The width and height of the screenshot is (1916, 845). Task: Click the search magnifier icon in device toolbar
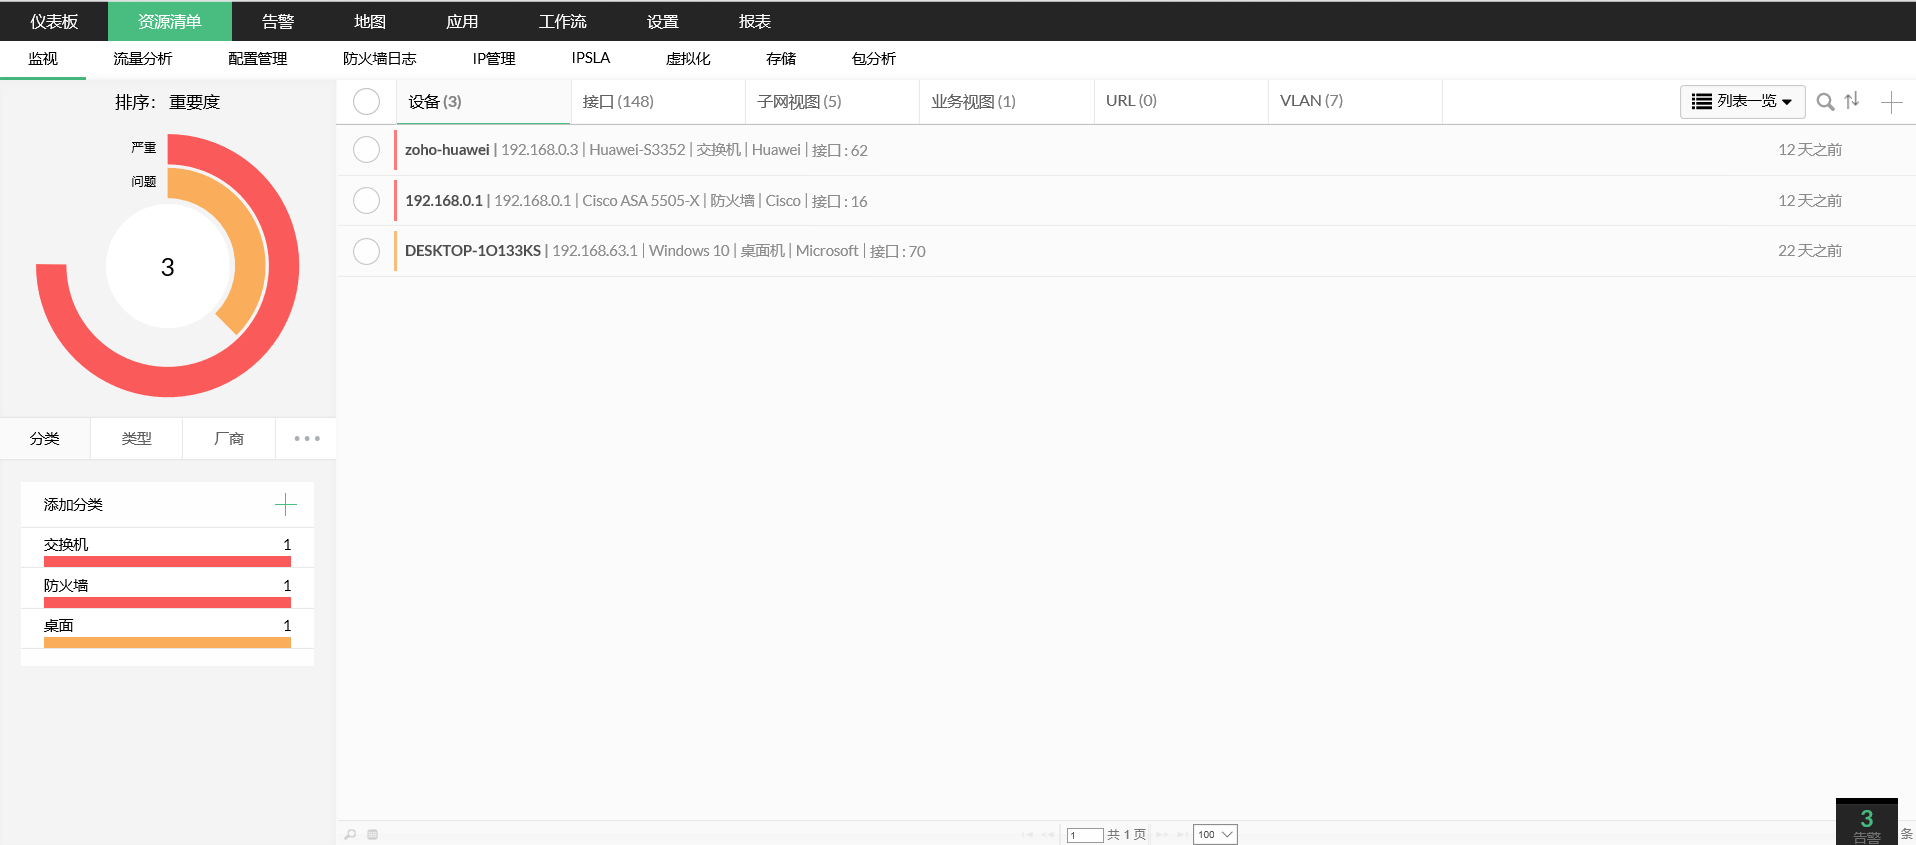pyautogui.click(x=1825, y=102)
